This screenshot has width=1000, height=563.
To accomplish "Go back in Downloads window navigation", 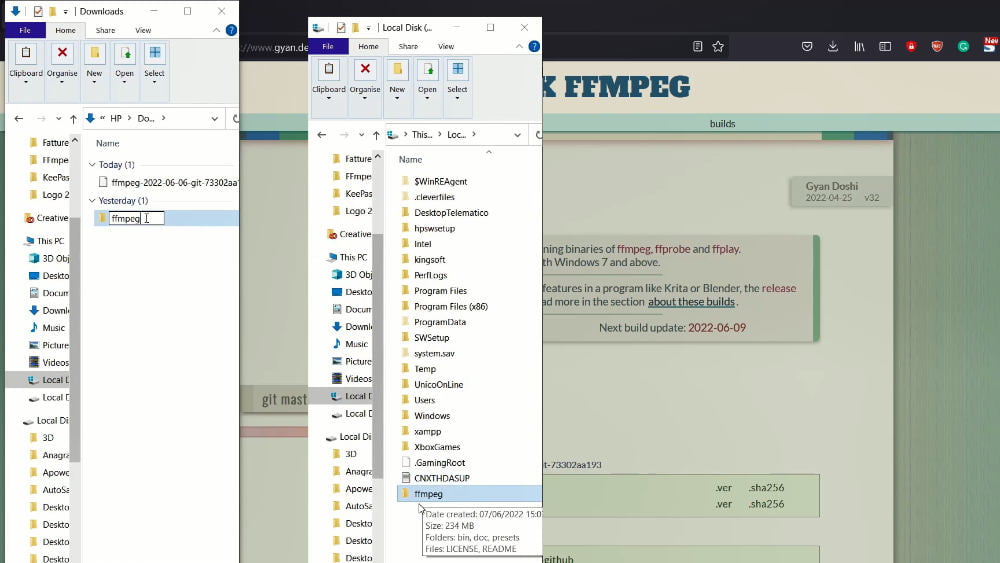I will click(19, 119).
